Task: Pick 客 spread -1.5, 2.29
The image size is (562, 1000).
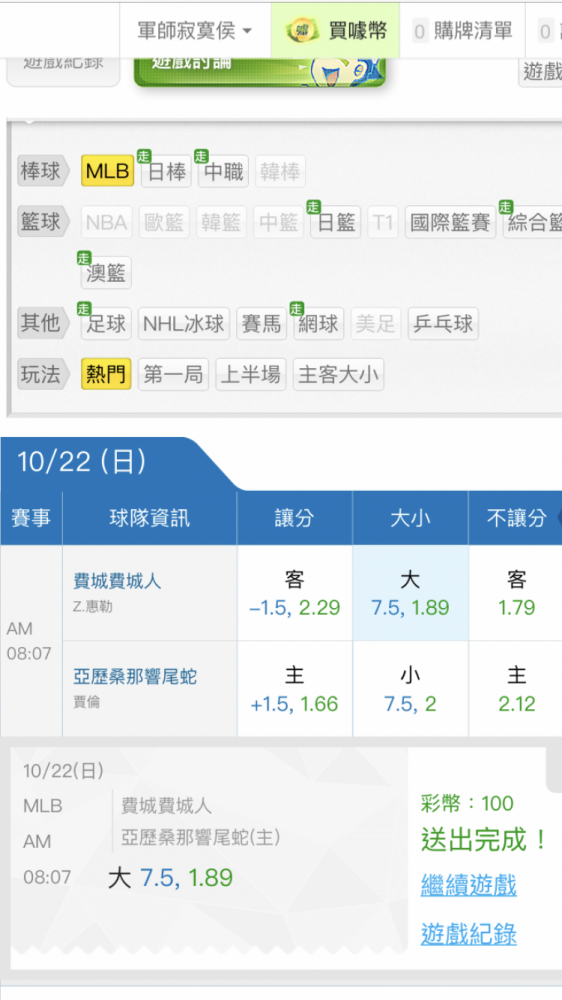Action: click(295, 593)
